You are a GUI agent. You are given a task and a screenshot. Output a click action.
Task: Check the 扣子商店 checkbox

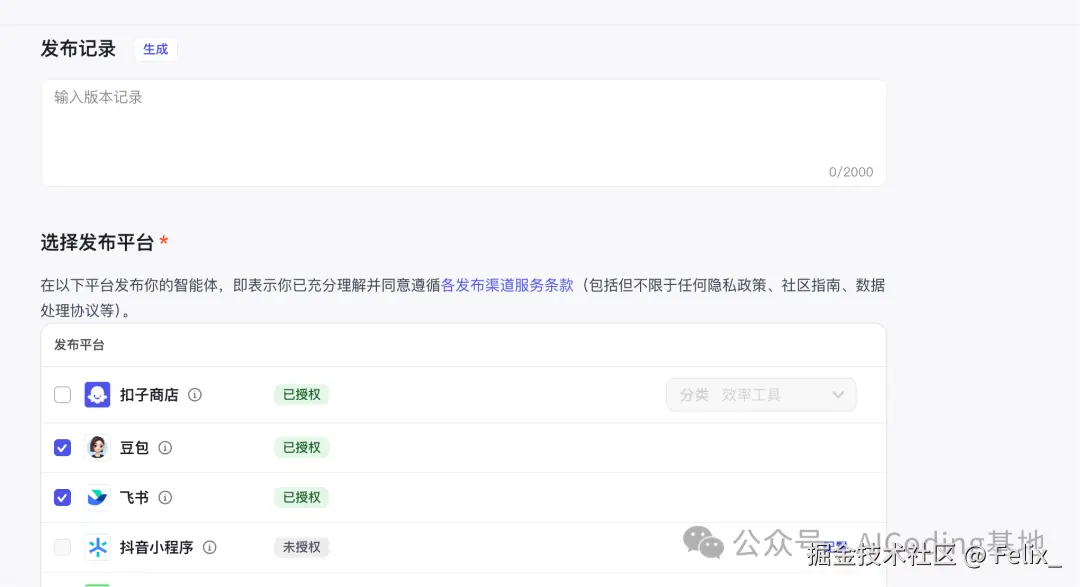point(63,395)
